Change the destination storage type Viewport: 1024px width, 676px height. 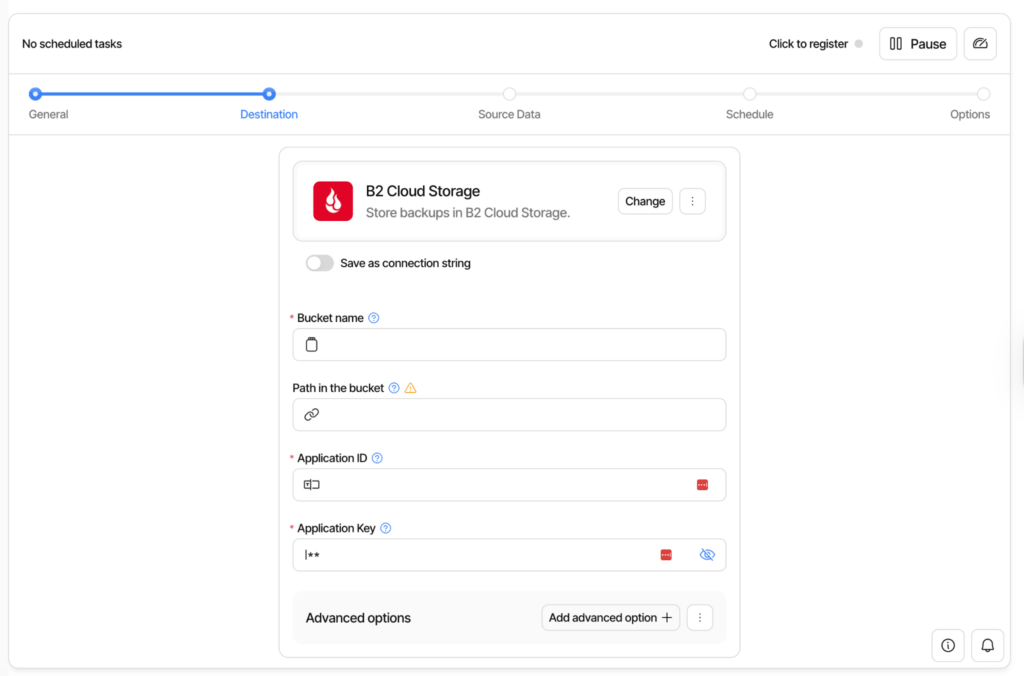(x=645, y=201)
